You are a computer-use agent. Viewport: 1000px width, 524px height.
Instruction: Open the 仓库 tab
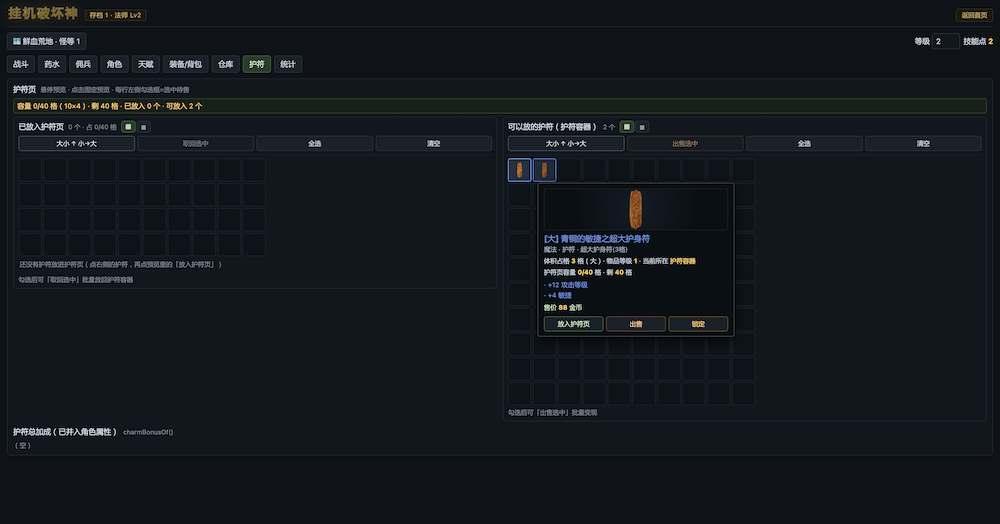226,64
